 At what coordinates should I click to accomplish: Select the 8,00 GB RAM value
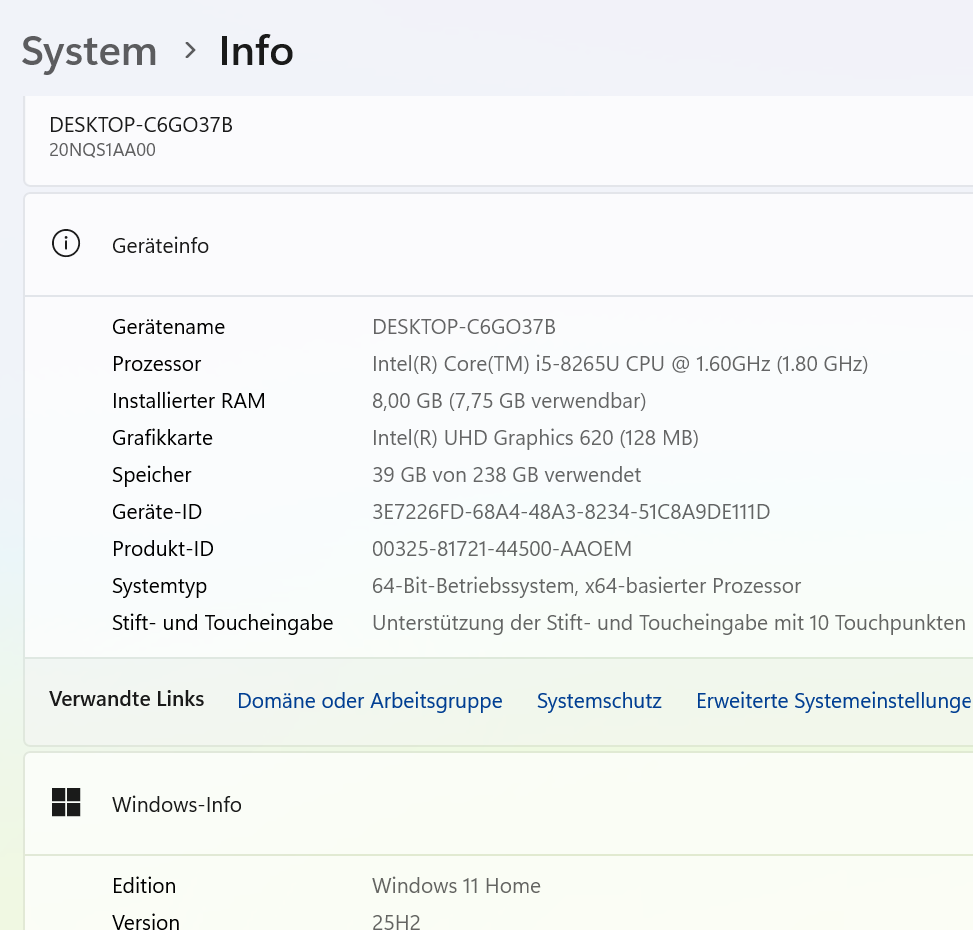509,401
